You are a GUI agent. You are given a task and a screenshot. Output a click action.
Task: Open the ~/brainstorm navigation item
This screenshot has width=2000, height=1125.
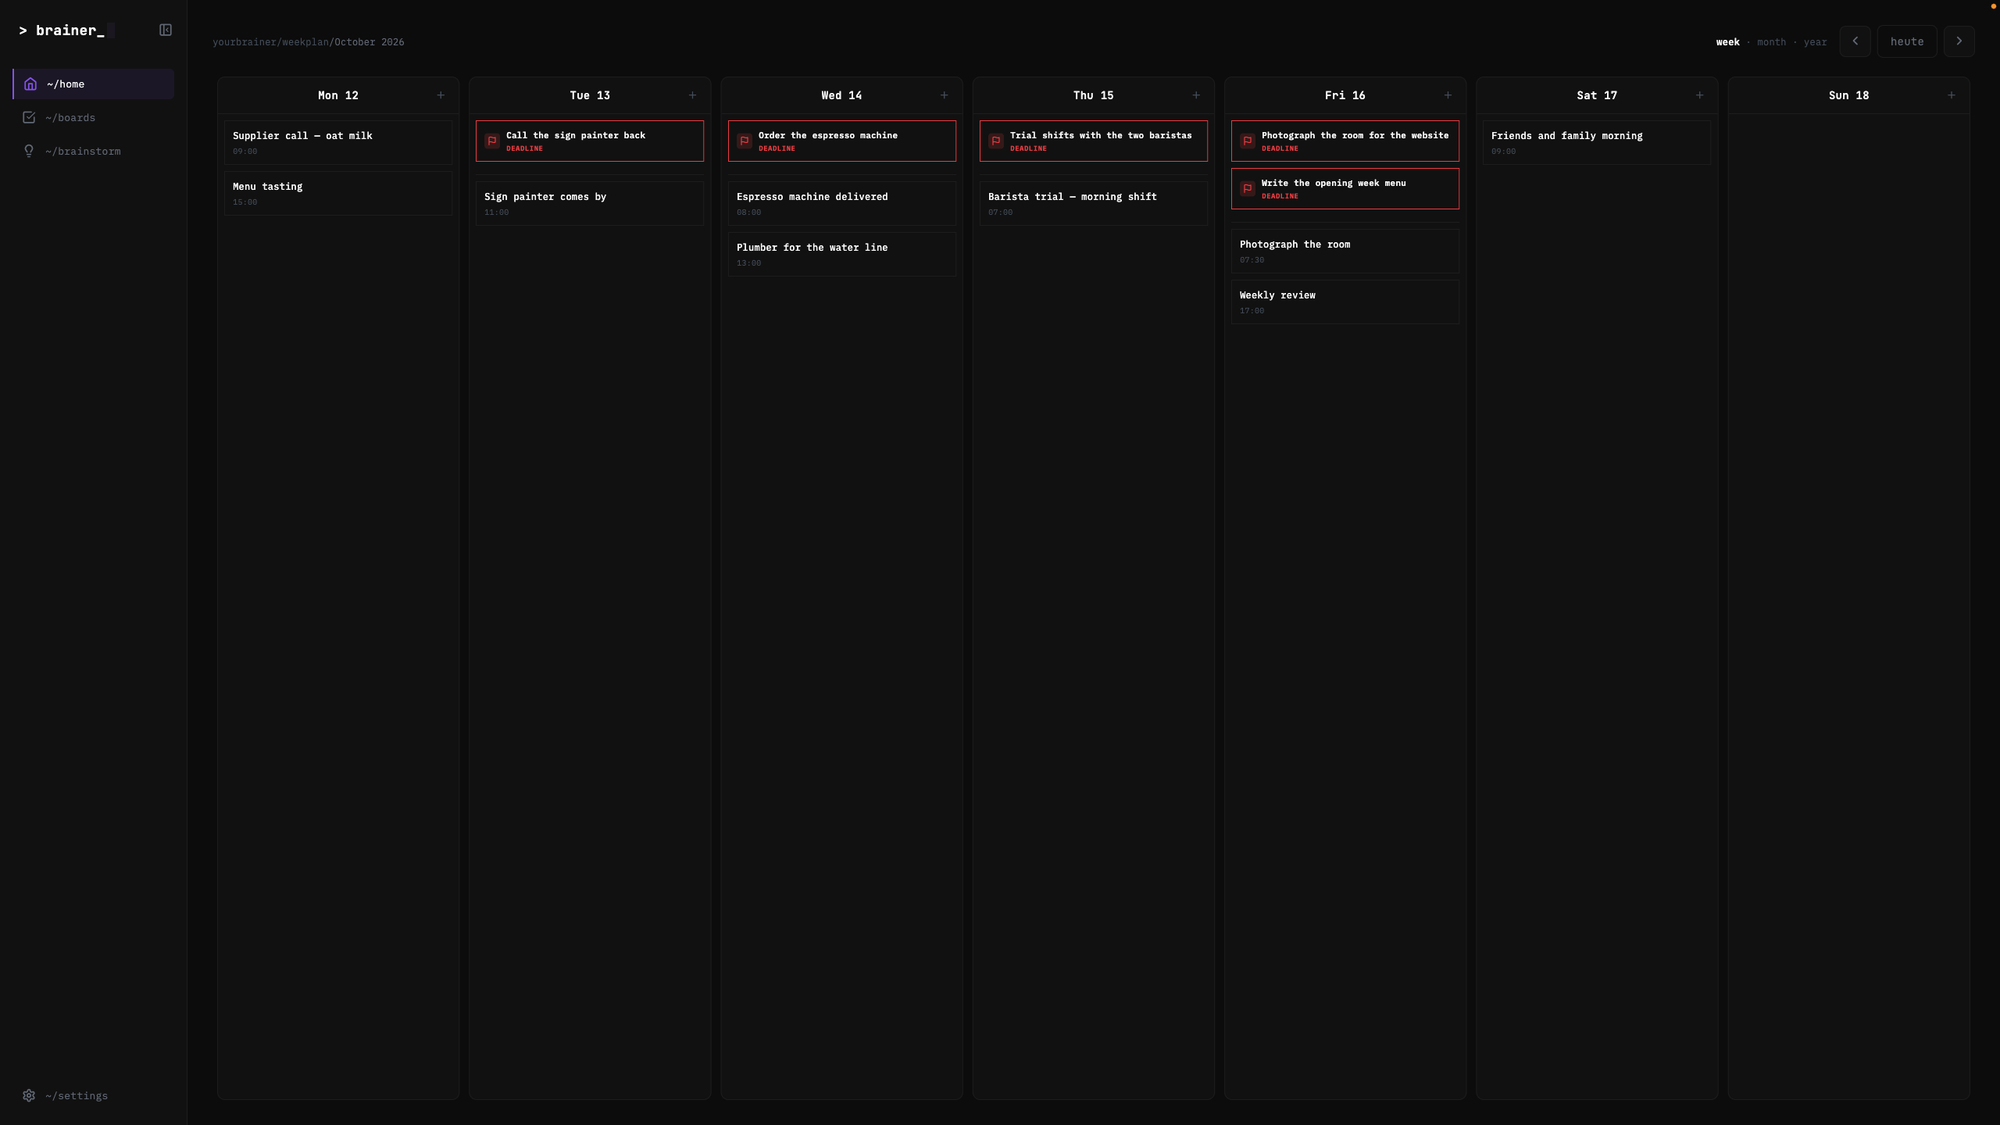(94, 151)
